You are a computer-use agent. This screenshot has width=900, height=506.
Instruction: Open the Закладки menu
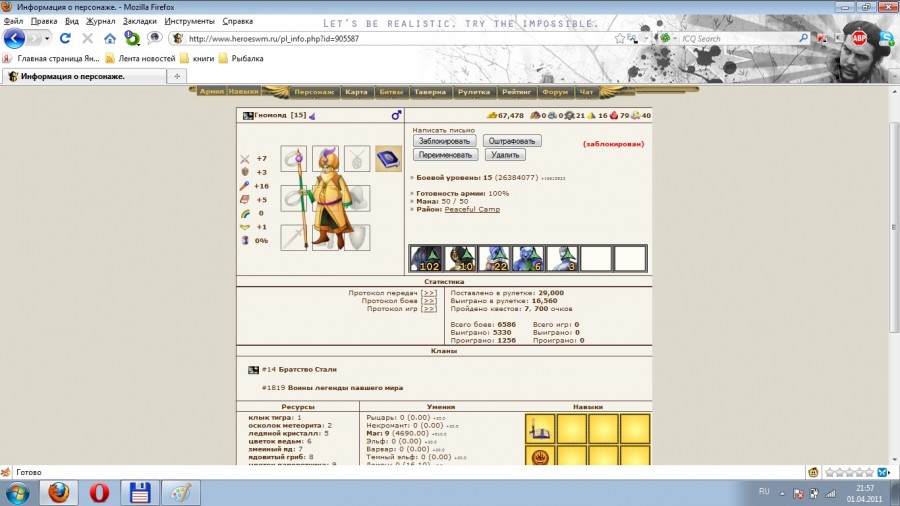(139, 21)
